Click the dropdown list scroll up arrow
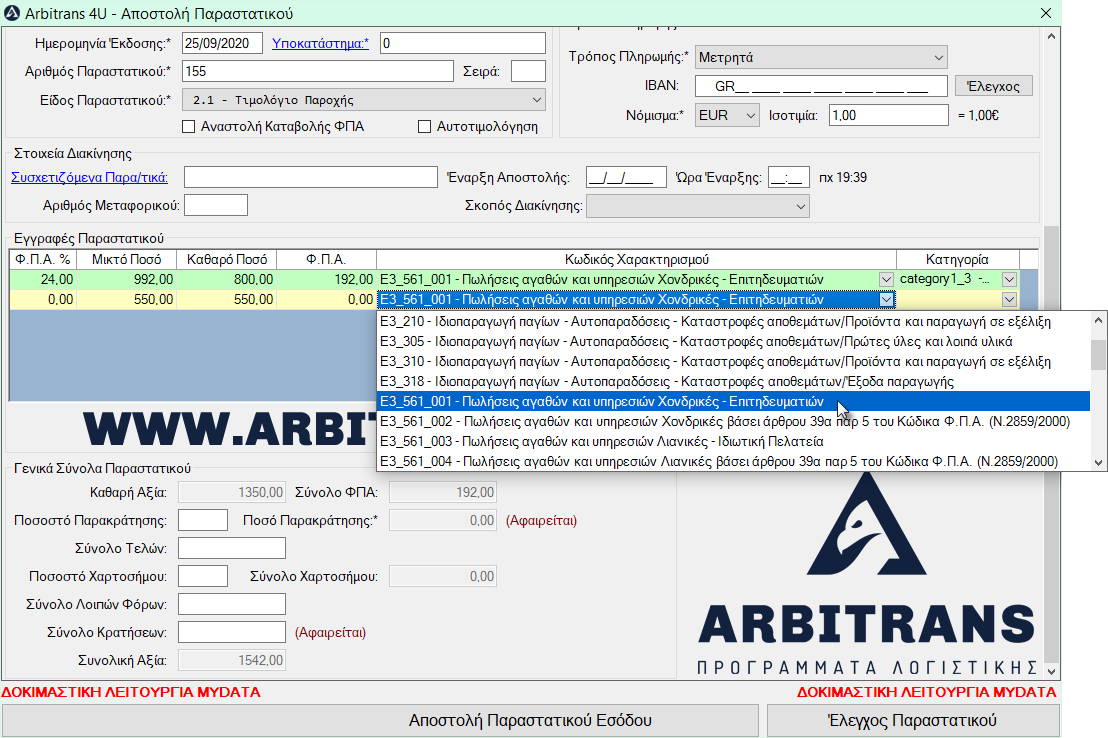Viewport: 1108px width, 738px height. click(x=1098, y=320)
